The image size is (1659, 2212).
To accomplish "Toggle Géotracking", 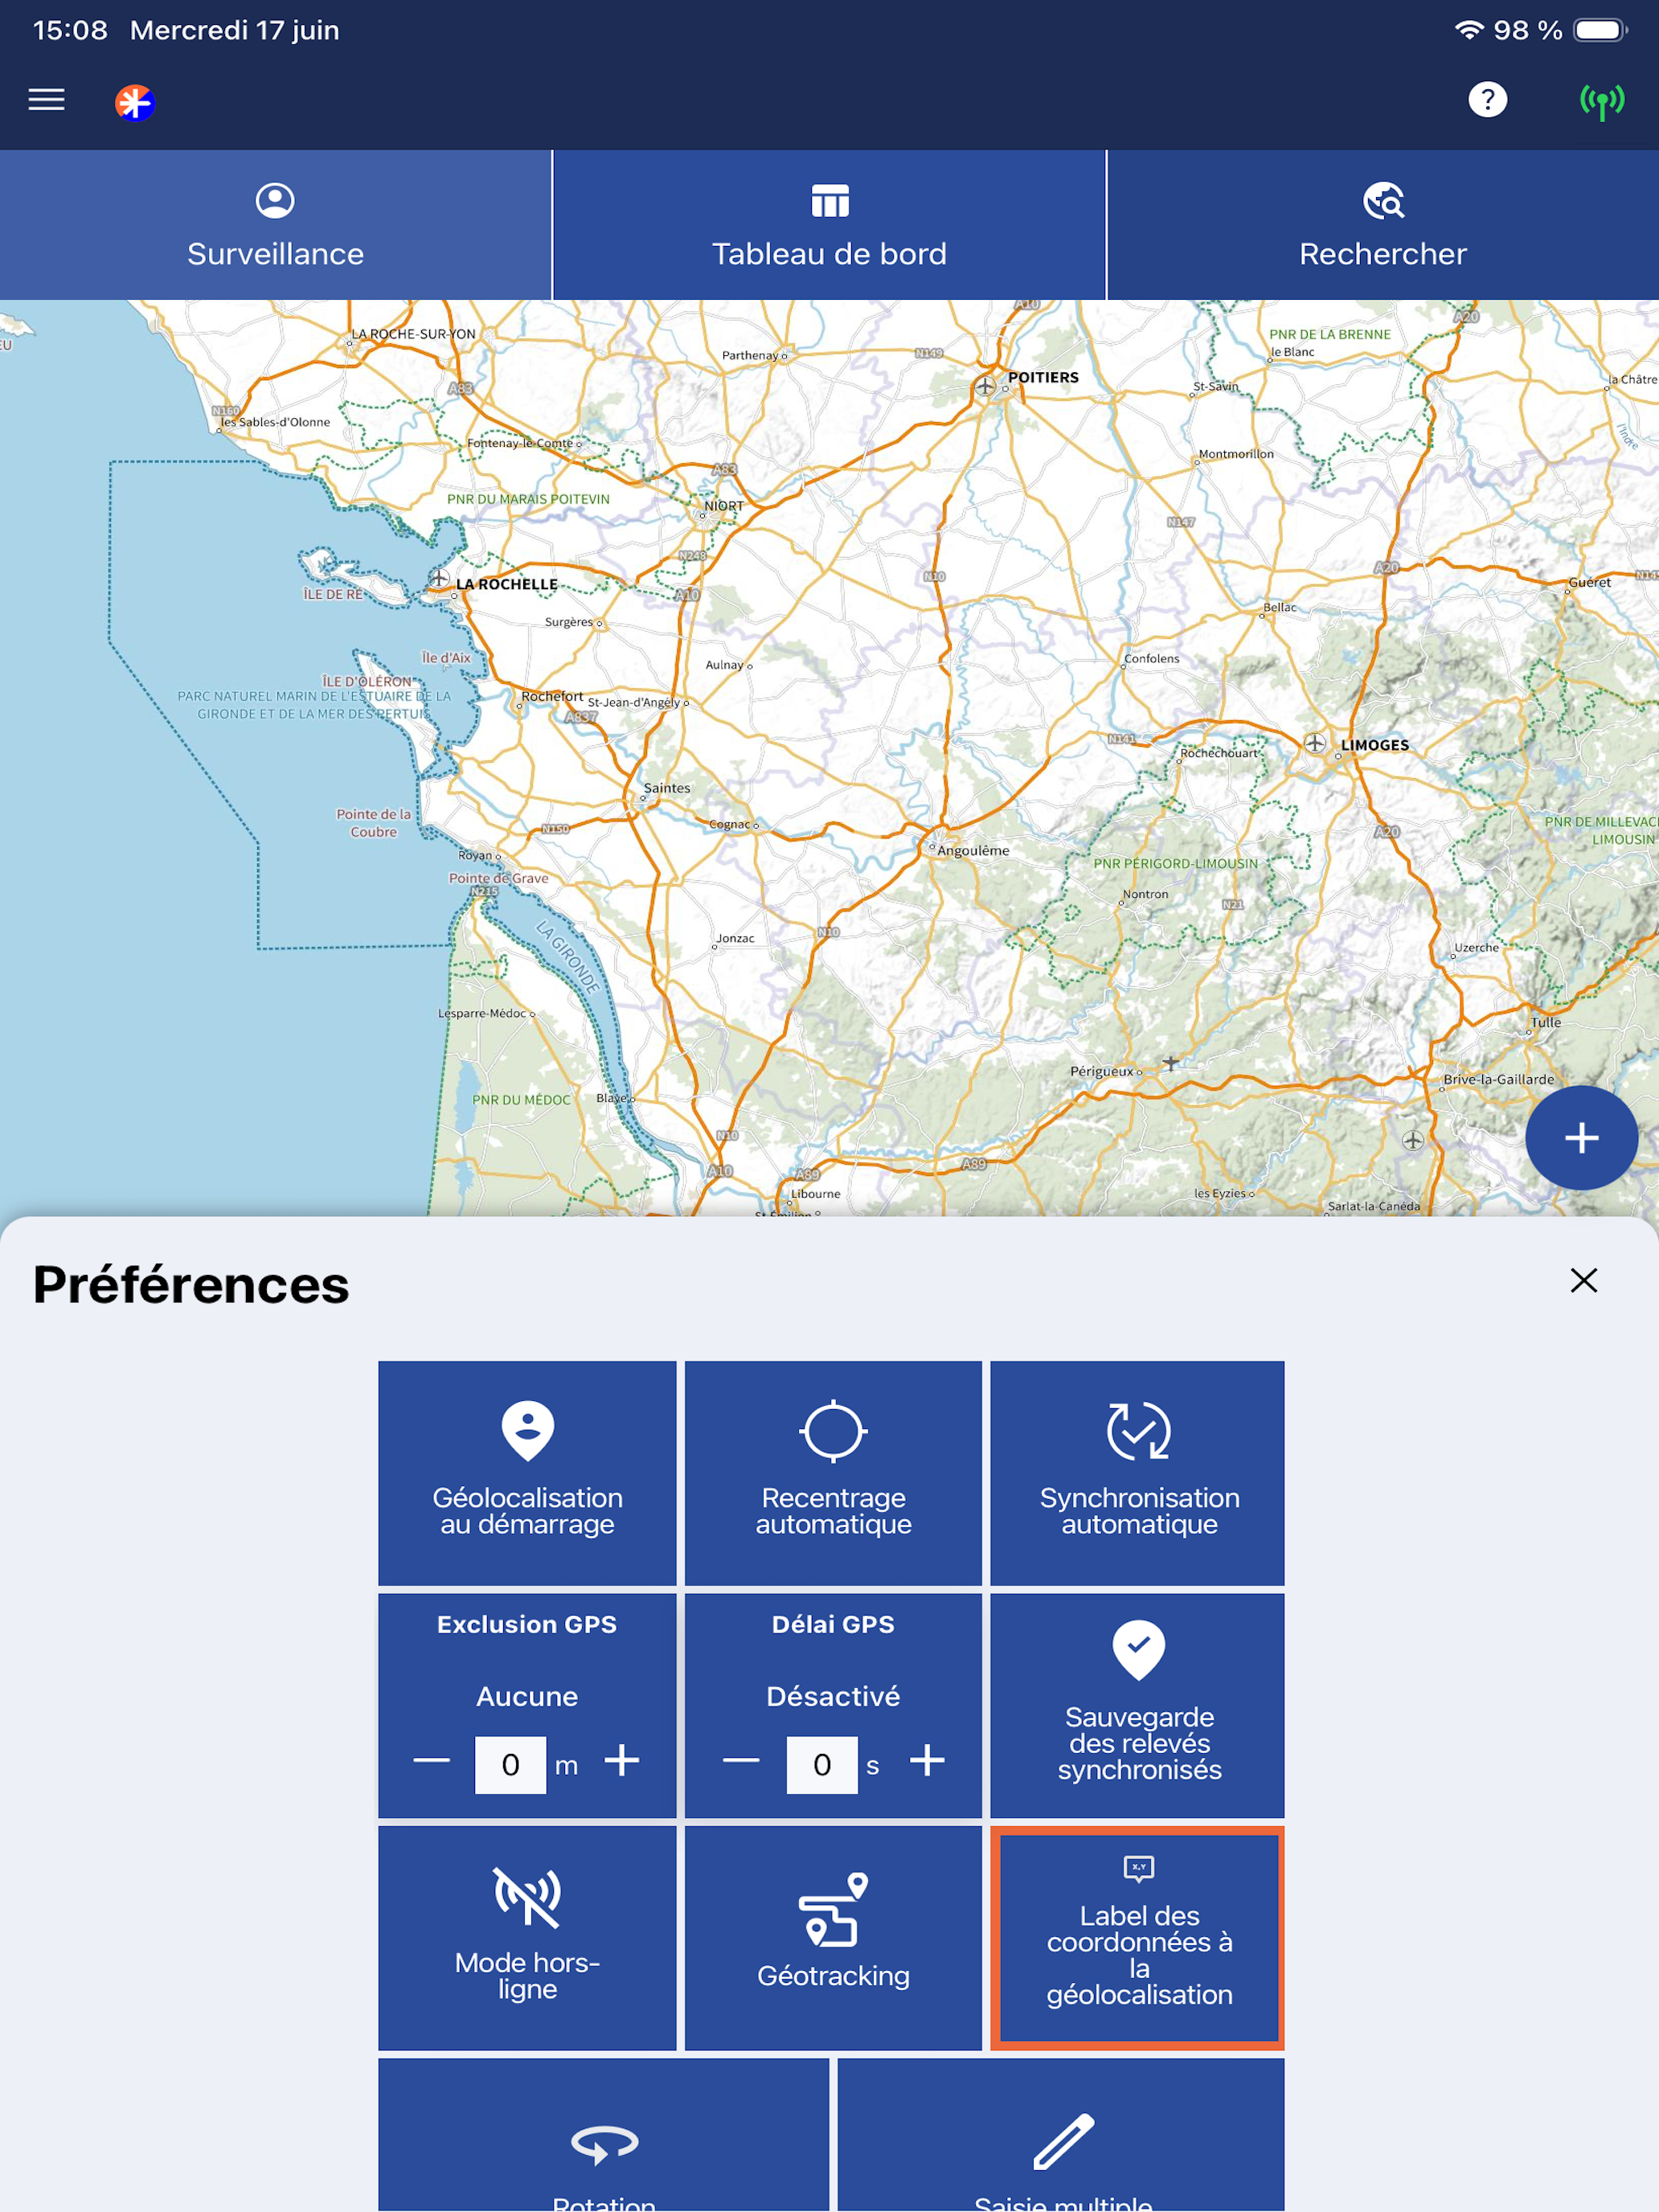I will tap(833, 1937).
